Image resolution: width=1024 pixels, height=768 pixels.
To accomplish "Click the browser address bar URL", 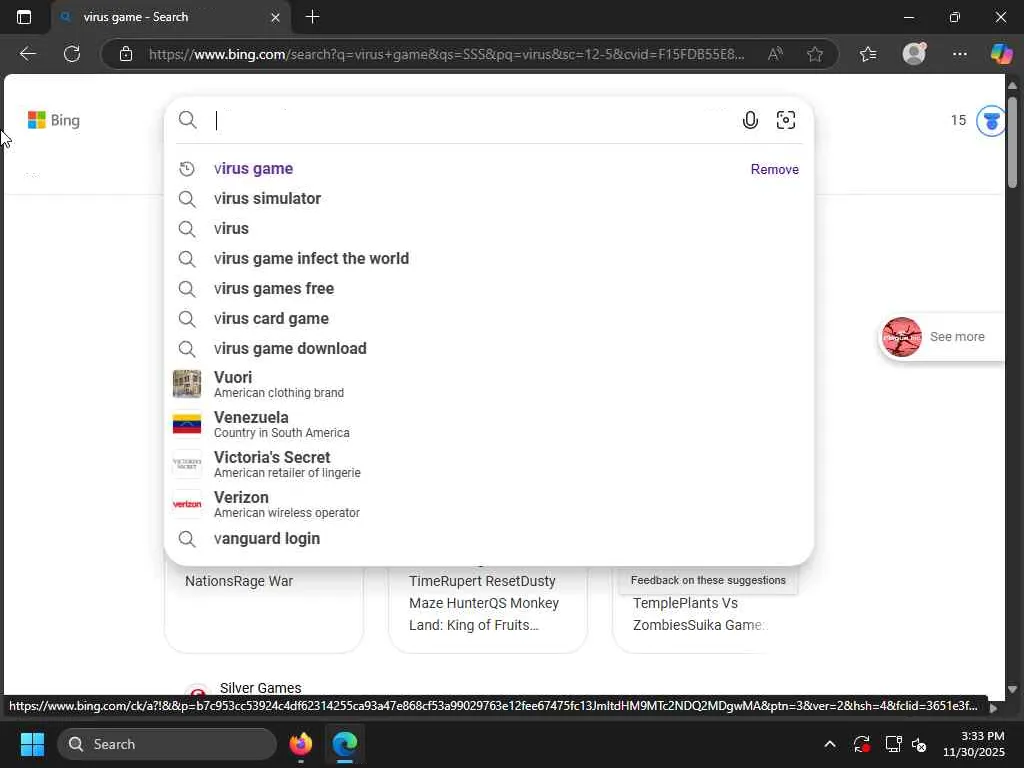I will (447, 54).
